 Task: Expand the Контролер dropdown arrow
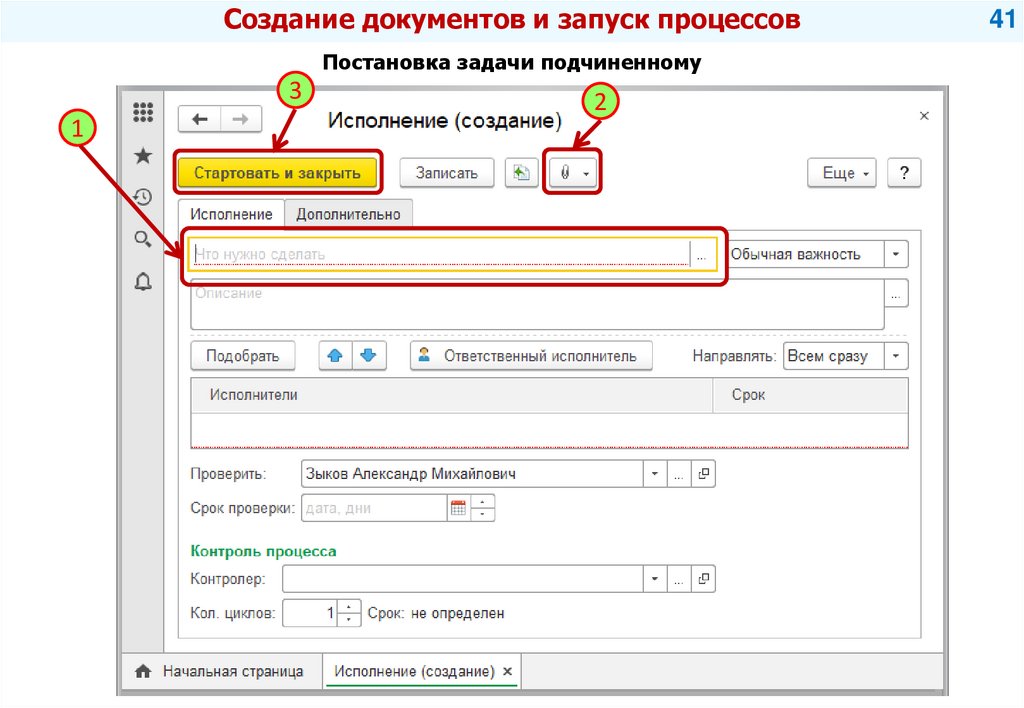coord(654,579)
